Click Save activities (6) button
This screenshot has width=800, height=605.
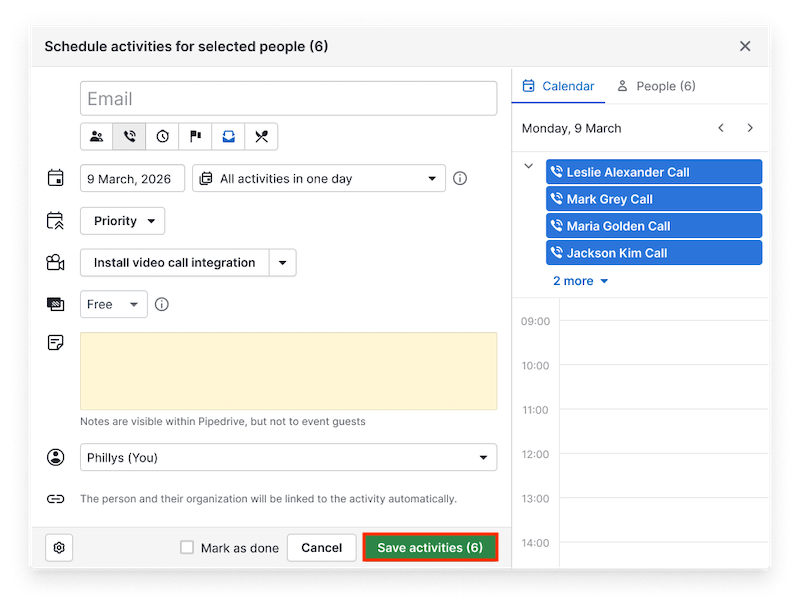(x=430, y=548)
